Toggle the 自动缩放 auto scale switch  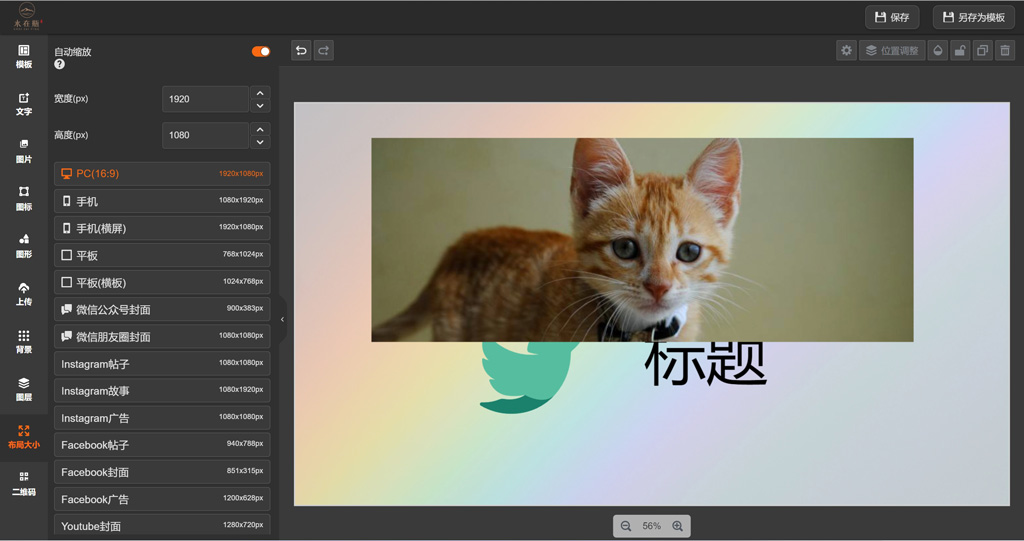(261, 52)
